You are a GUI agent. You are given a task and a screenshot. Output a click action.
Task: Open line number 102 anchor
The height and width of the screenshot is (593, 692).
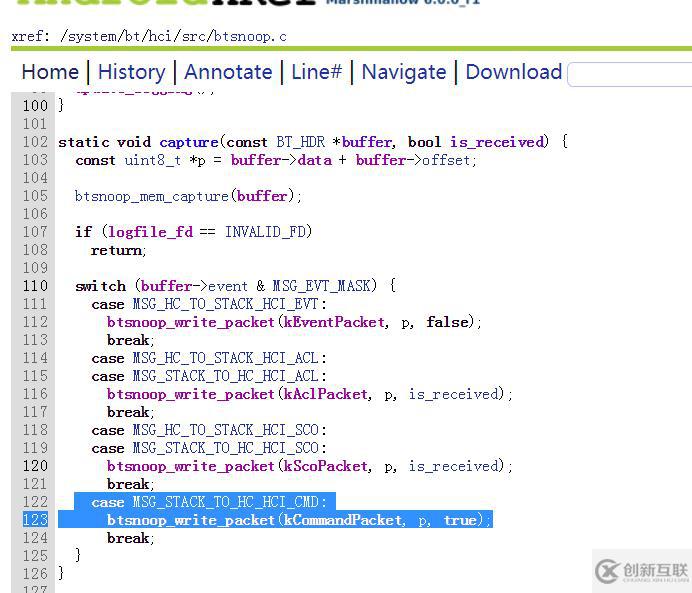point(35,142)
